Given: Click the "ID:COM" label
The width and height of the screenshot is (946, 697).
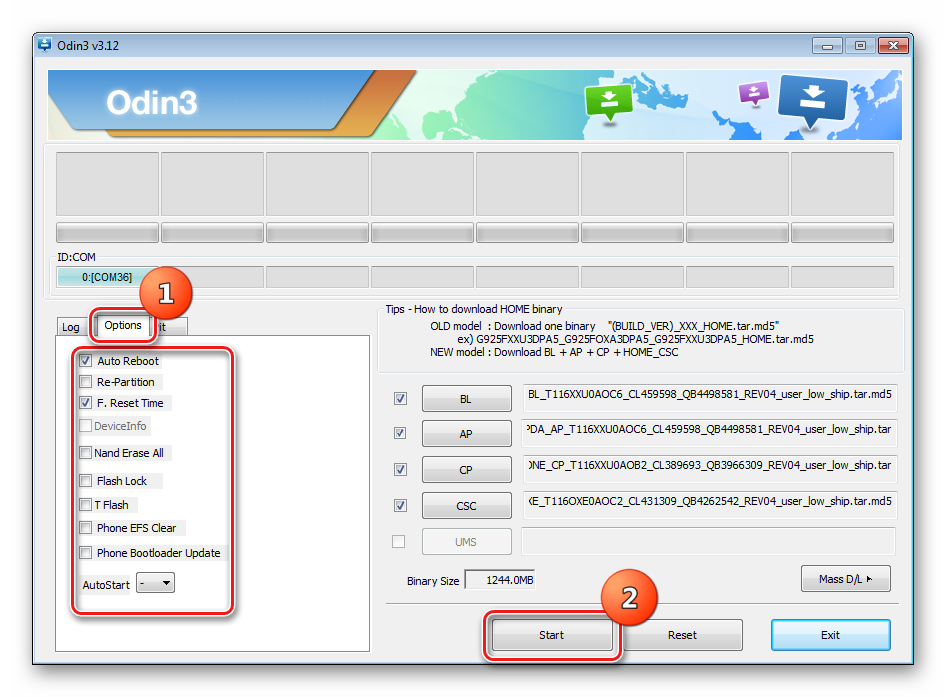Looking at the screenshot, I should coord(77,257).
